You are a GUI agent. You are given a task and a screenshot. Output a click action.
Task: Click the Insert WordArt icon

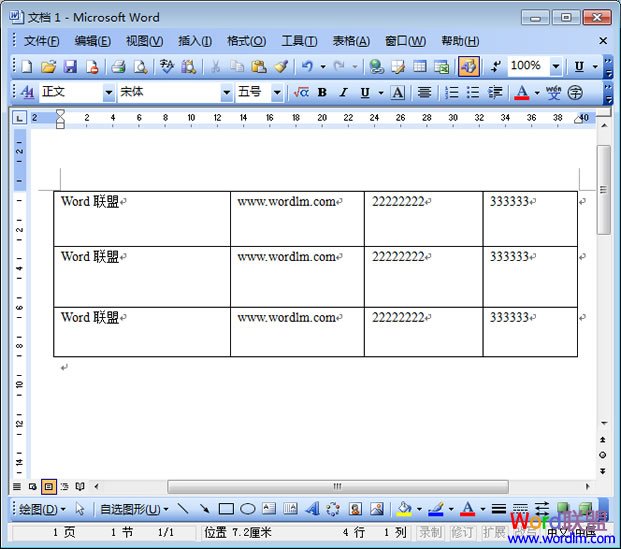point(311,508)
